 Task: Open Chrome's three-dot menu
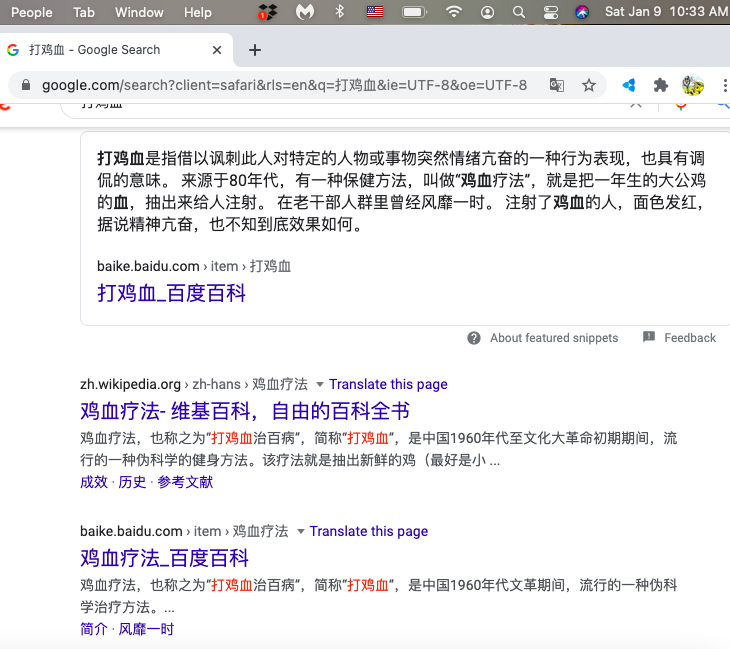pyautogui.click(x=723, y=85)
